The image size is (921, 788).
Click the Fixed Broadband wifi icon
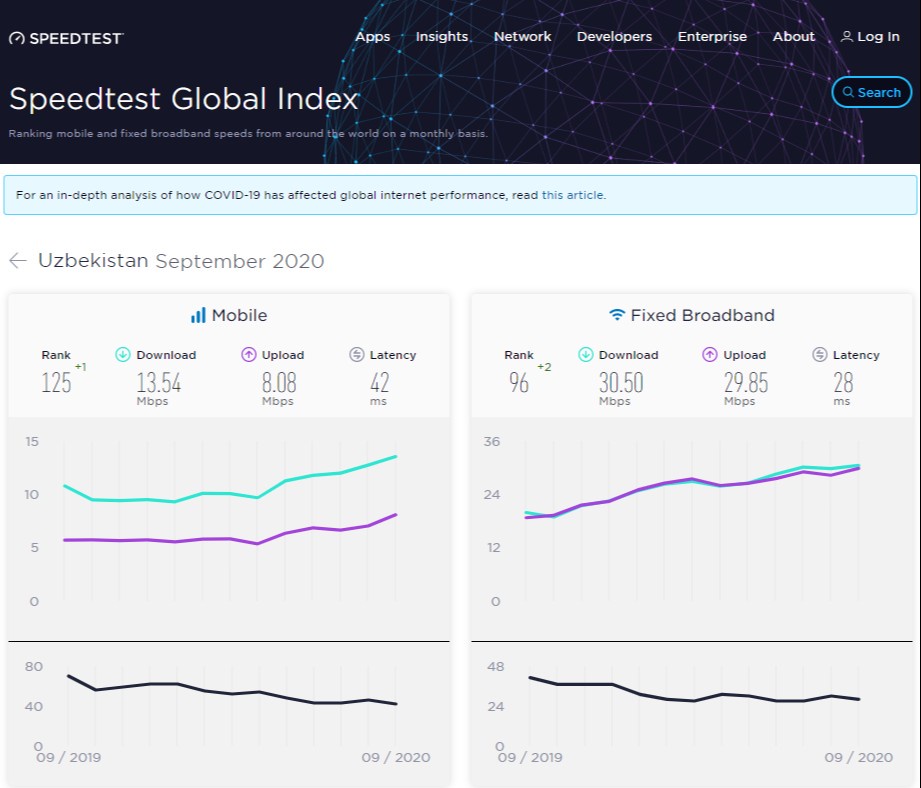pos(617,315)
